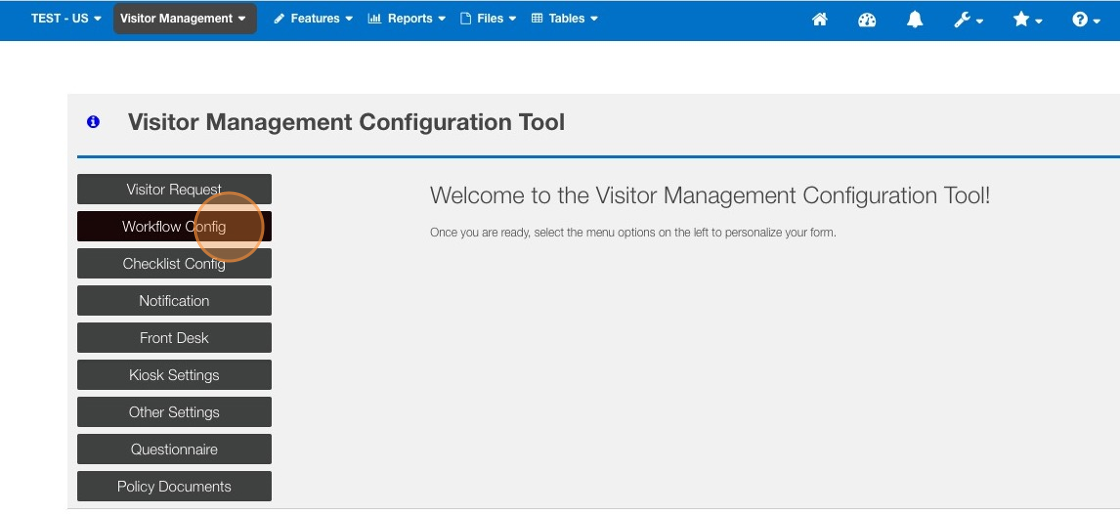Go to the Notification section

coord(174,301)
